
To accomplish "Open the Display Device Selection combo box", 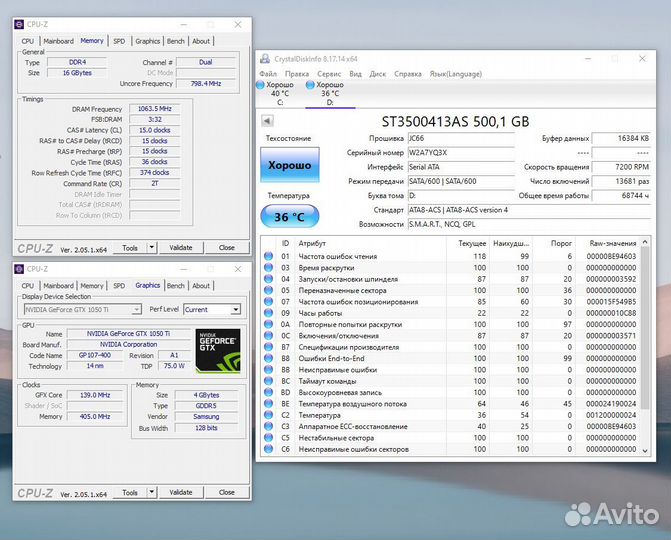I will [83, 309].
